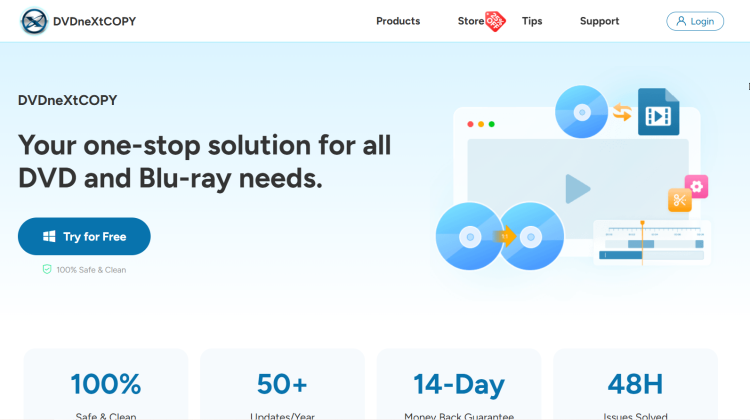The width and height of the screenshot is (750, 420).
Task: Click the video file icon in illustration
Action: tap(659, 111)
